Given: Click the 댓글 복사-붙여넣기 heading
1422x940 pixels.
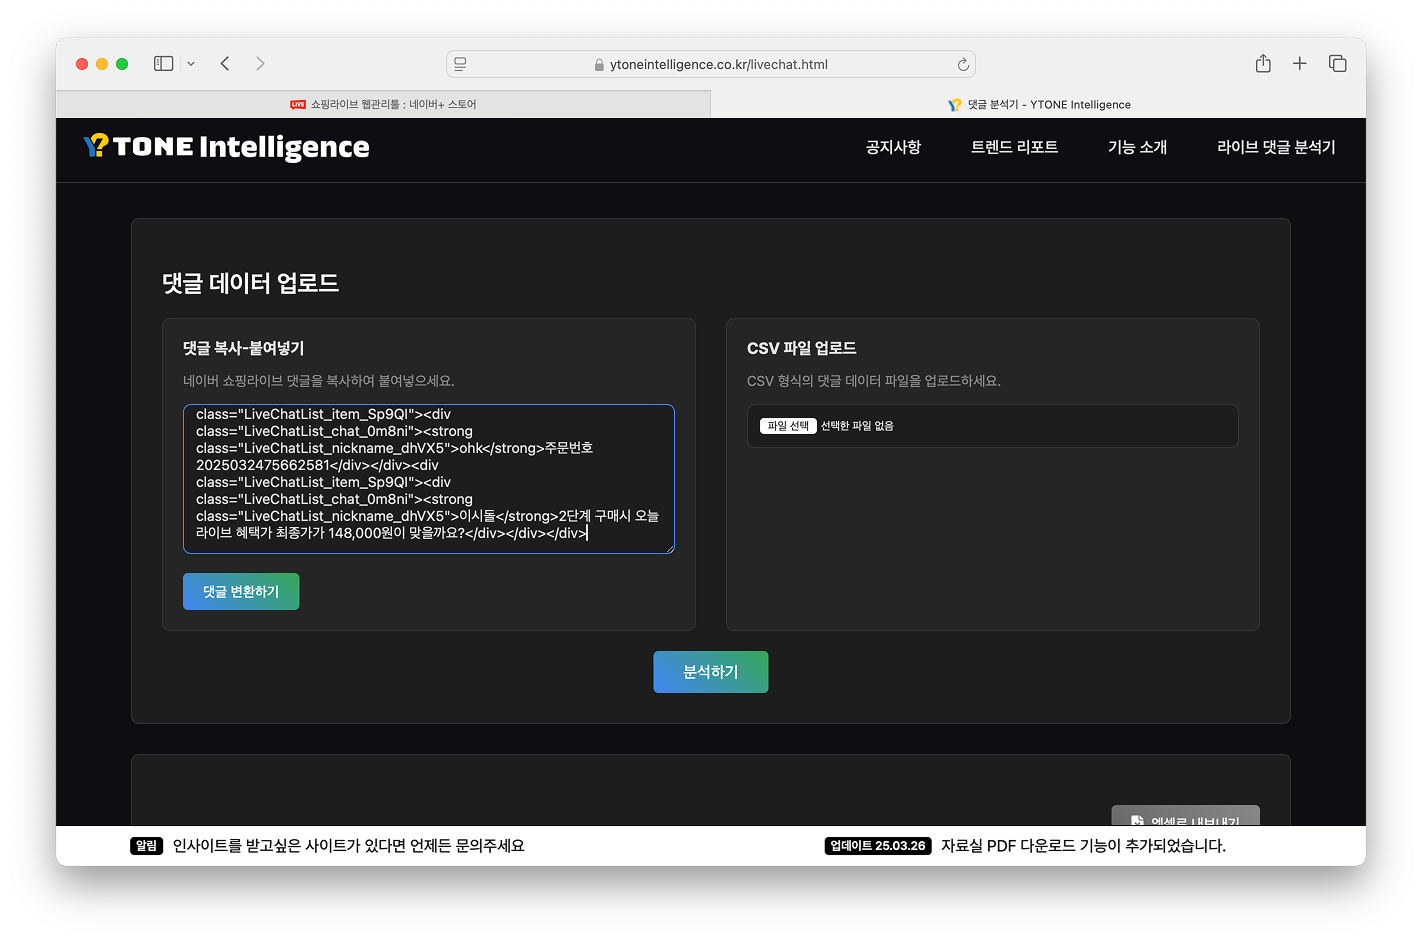Looking at the screenshot, I should click(244, 348).
